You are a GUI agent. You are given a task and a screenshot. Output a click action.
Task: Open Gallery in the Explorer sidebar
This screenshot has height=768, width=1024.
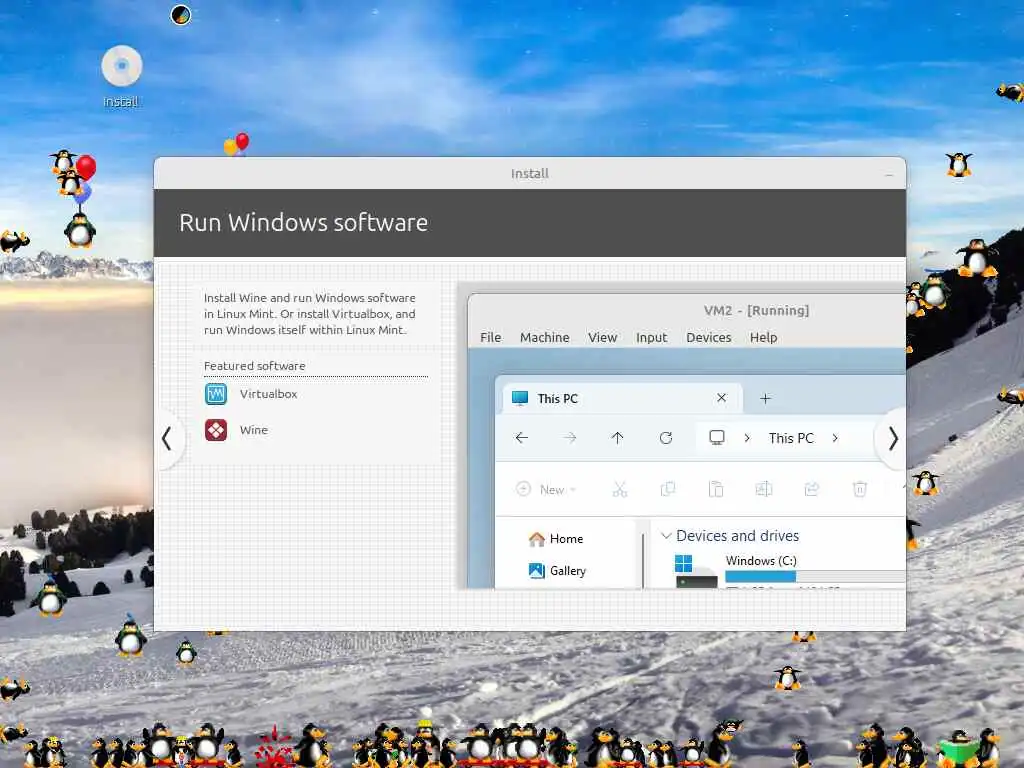[x=557, y=571]
